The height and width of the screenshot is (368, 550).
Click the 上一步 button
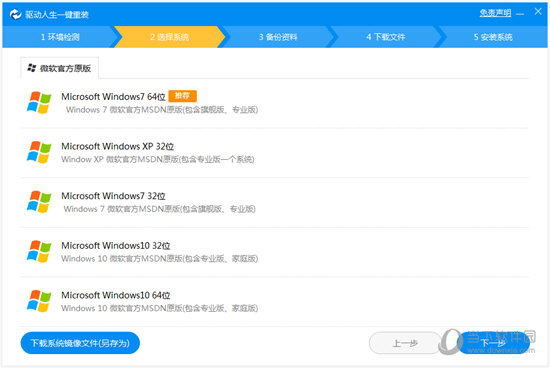tap(405, 343)
